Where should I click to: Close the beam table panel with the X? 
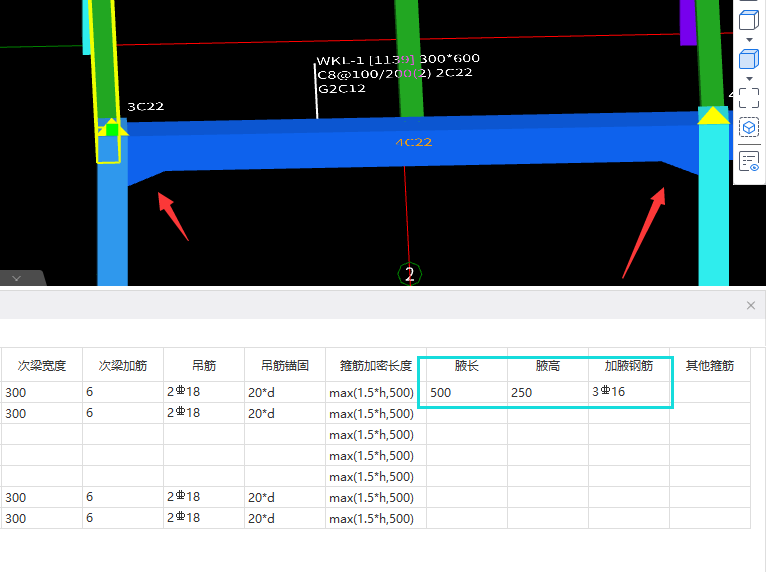coord(751,305)
